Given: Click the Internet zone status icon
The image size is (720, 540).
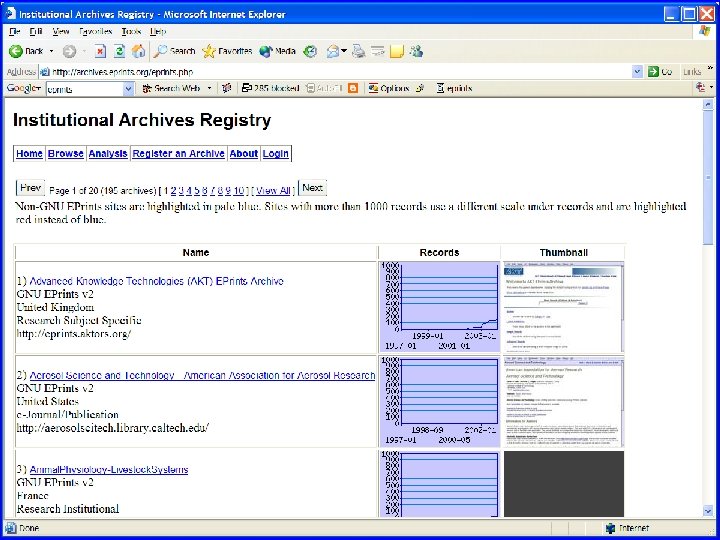Looking at the screenshot, I should (610, 529).
